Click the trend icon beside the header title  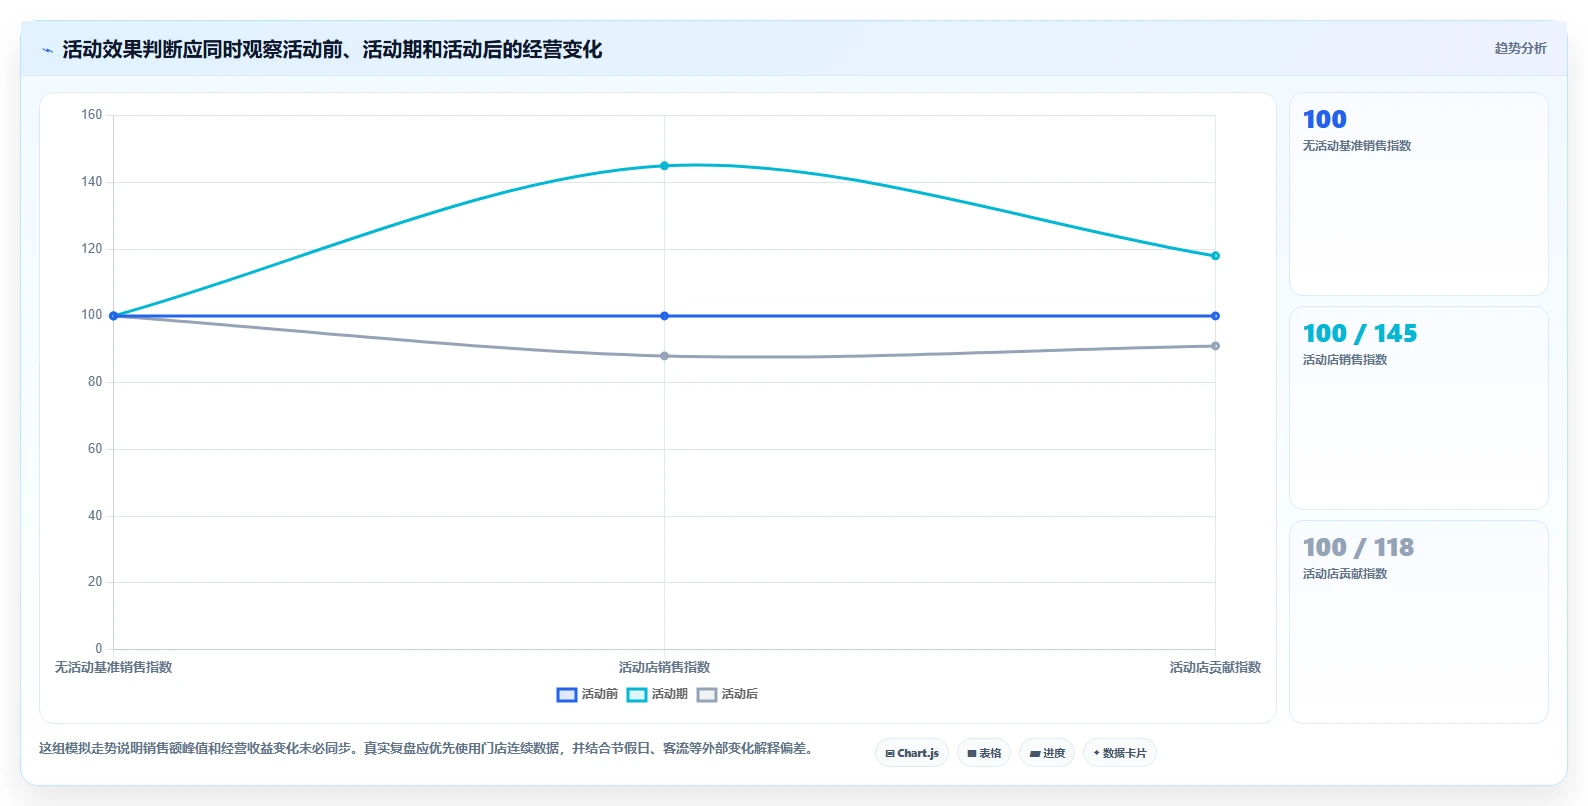(47, 50)
